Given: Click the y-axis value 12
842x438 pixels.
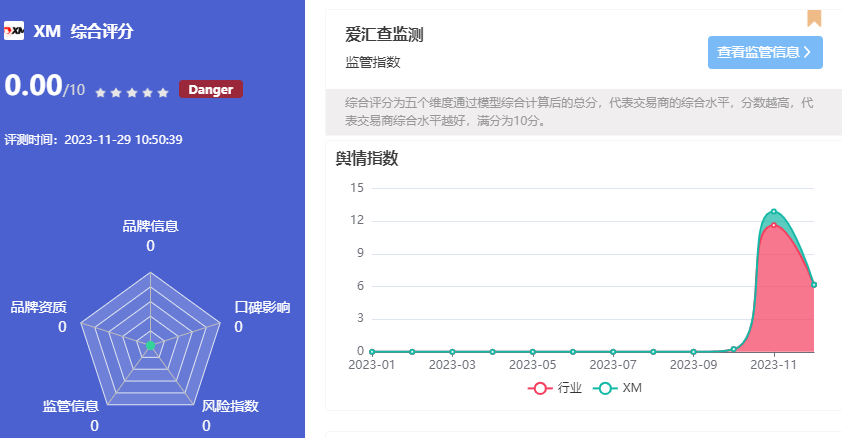Looking at the screenshot, I should (x=357, y=220).
